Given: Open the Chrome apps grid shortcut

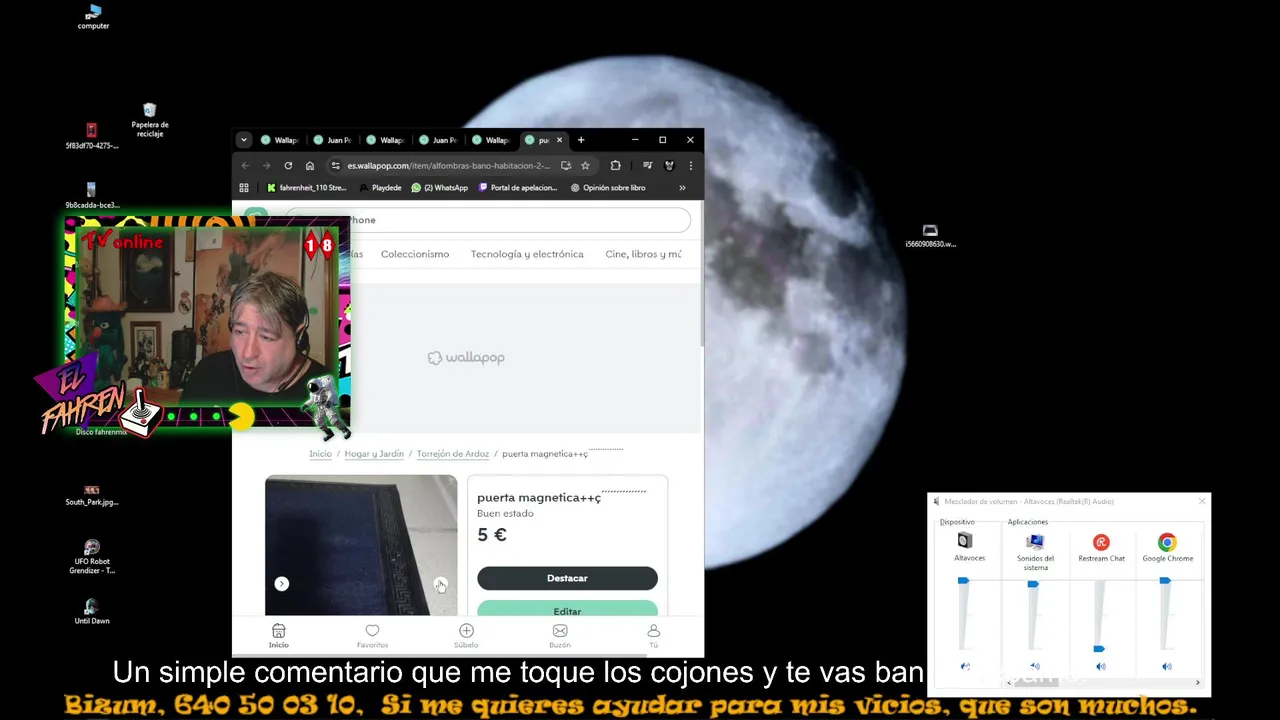Looking at the screenshot, I should pos(244,188).
